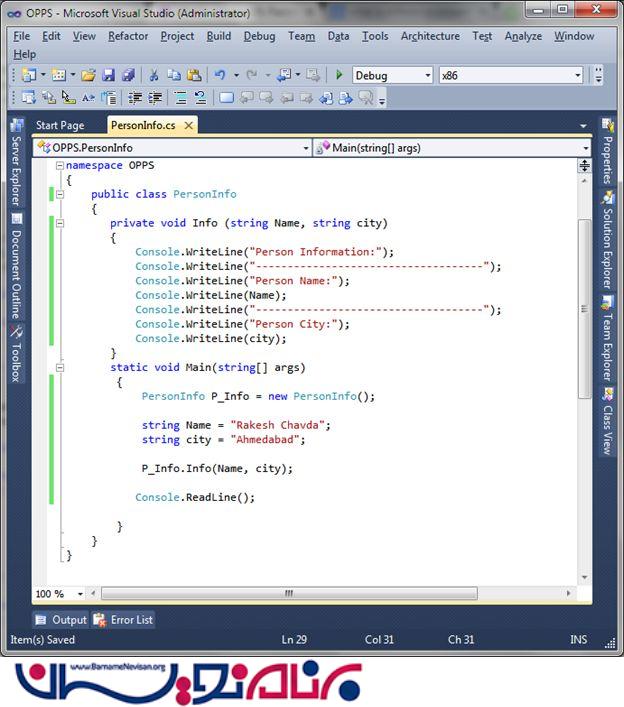This screenshot has height=707, width=624.
Task: Click the horizontal scrollbar thumb in editor
Action: pyautogui.click(x=289, y=594)
